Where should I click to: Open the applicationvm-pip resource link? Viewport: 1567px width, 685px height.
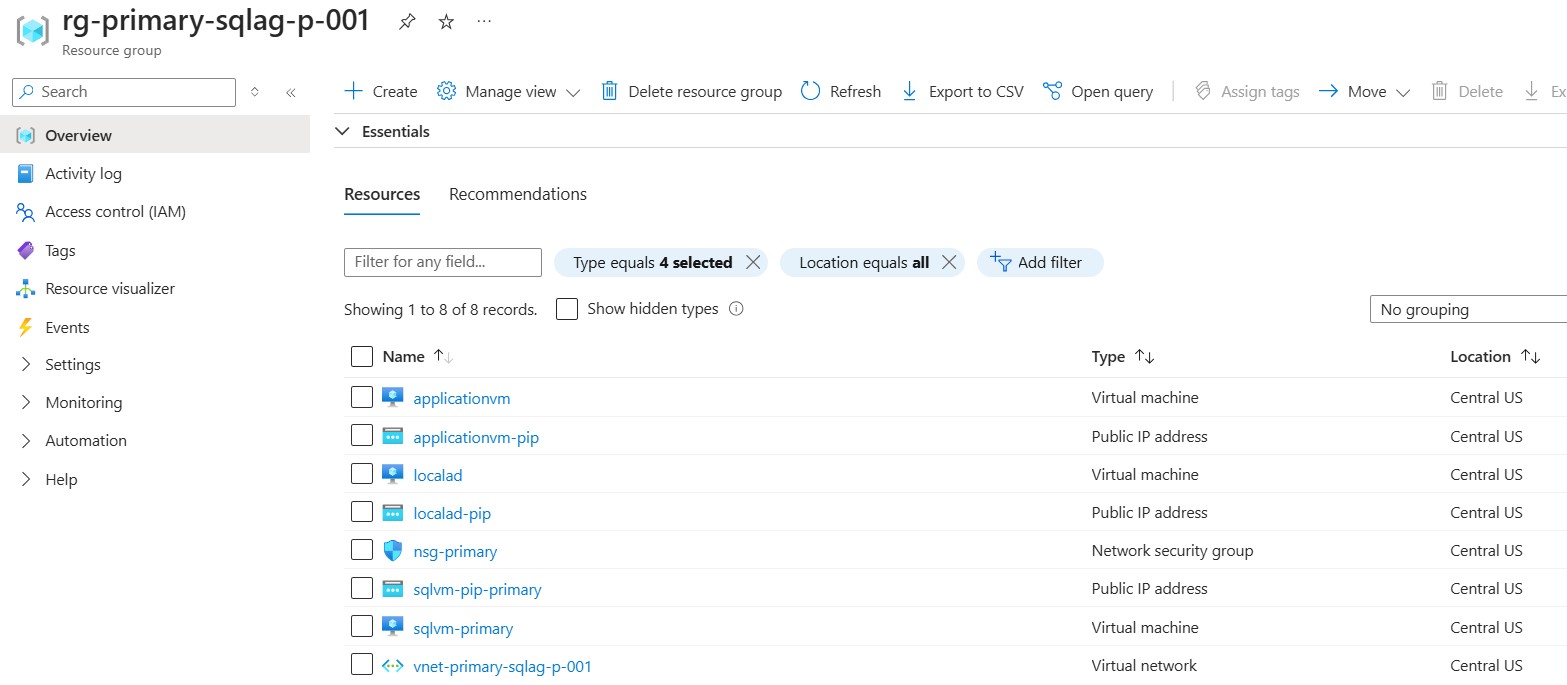tap(476, 437)
